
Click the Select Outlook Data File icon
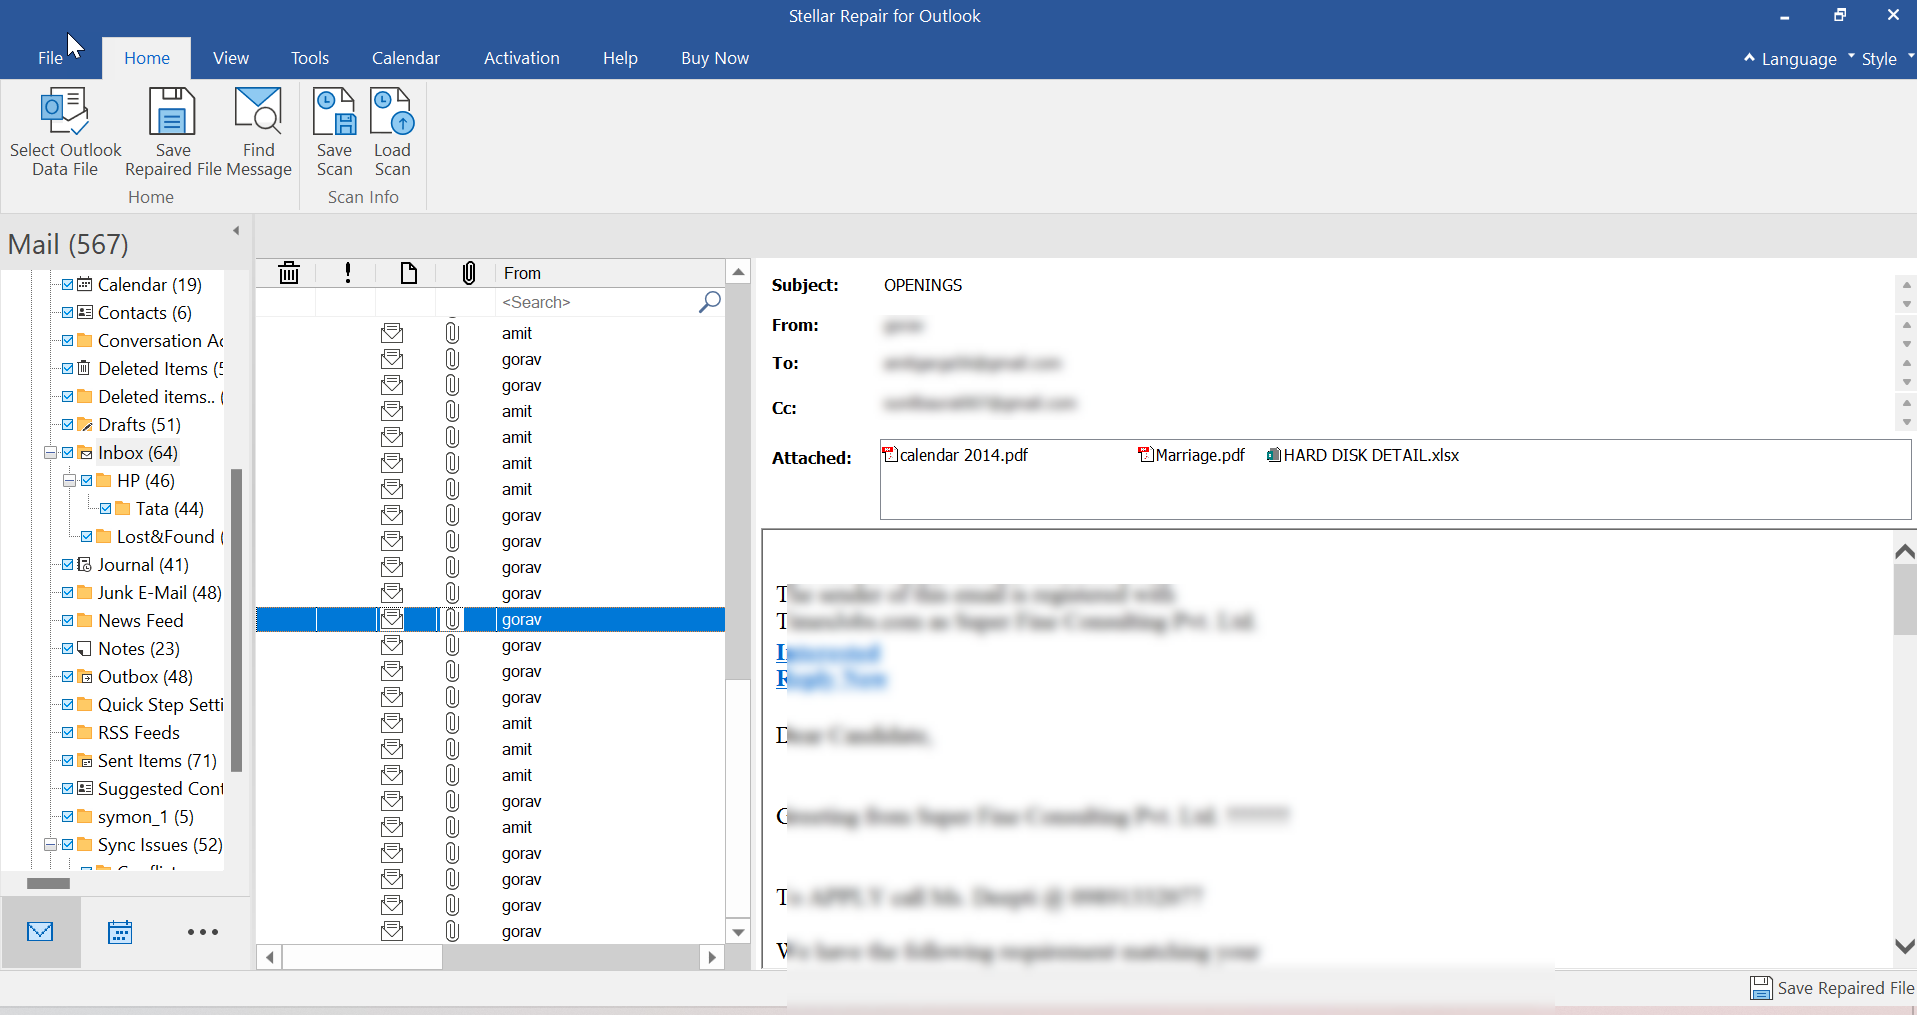(65, 112)
